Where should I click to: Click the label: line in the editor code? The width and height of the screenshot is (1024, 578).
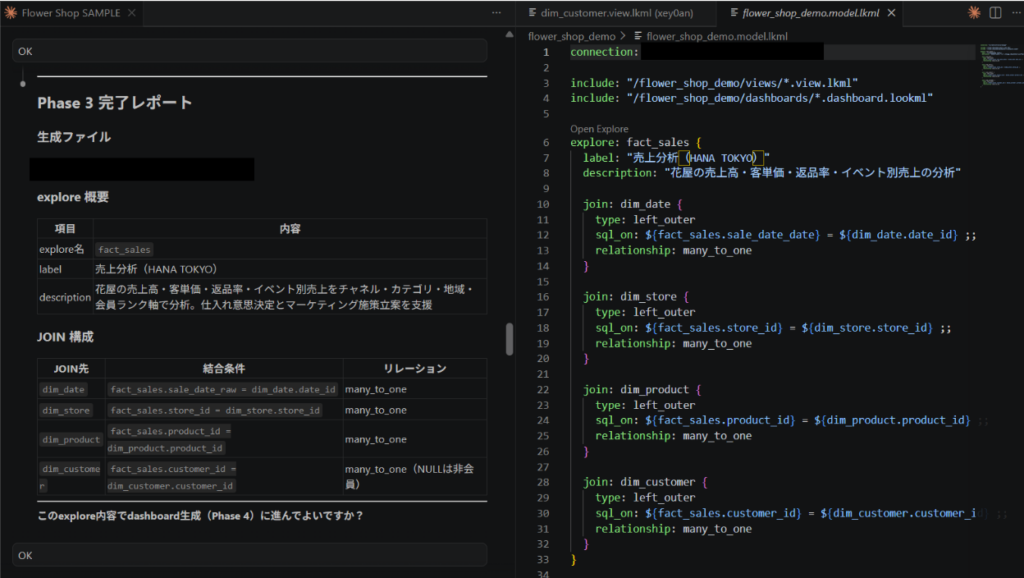click(676, 157)
